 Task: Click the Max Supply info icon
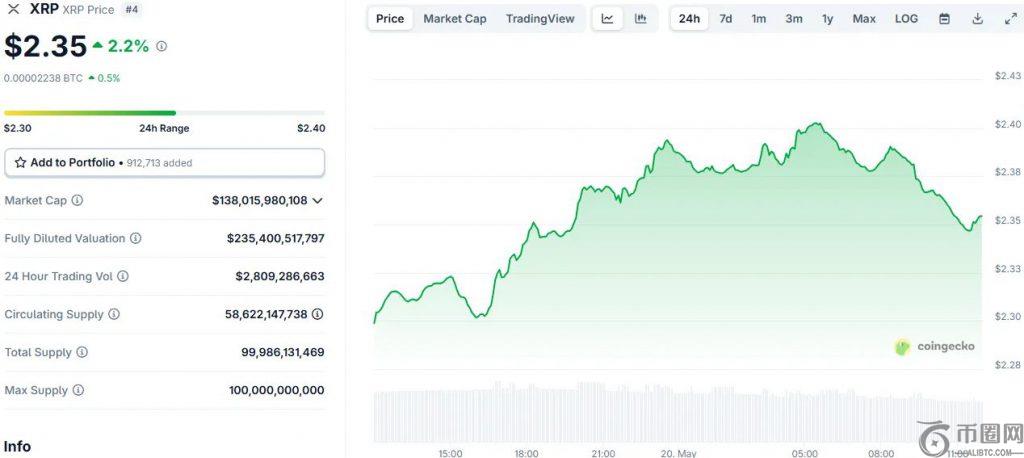click(x=77, y=390)
